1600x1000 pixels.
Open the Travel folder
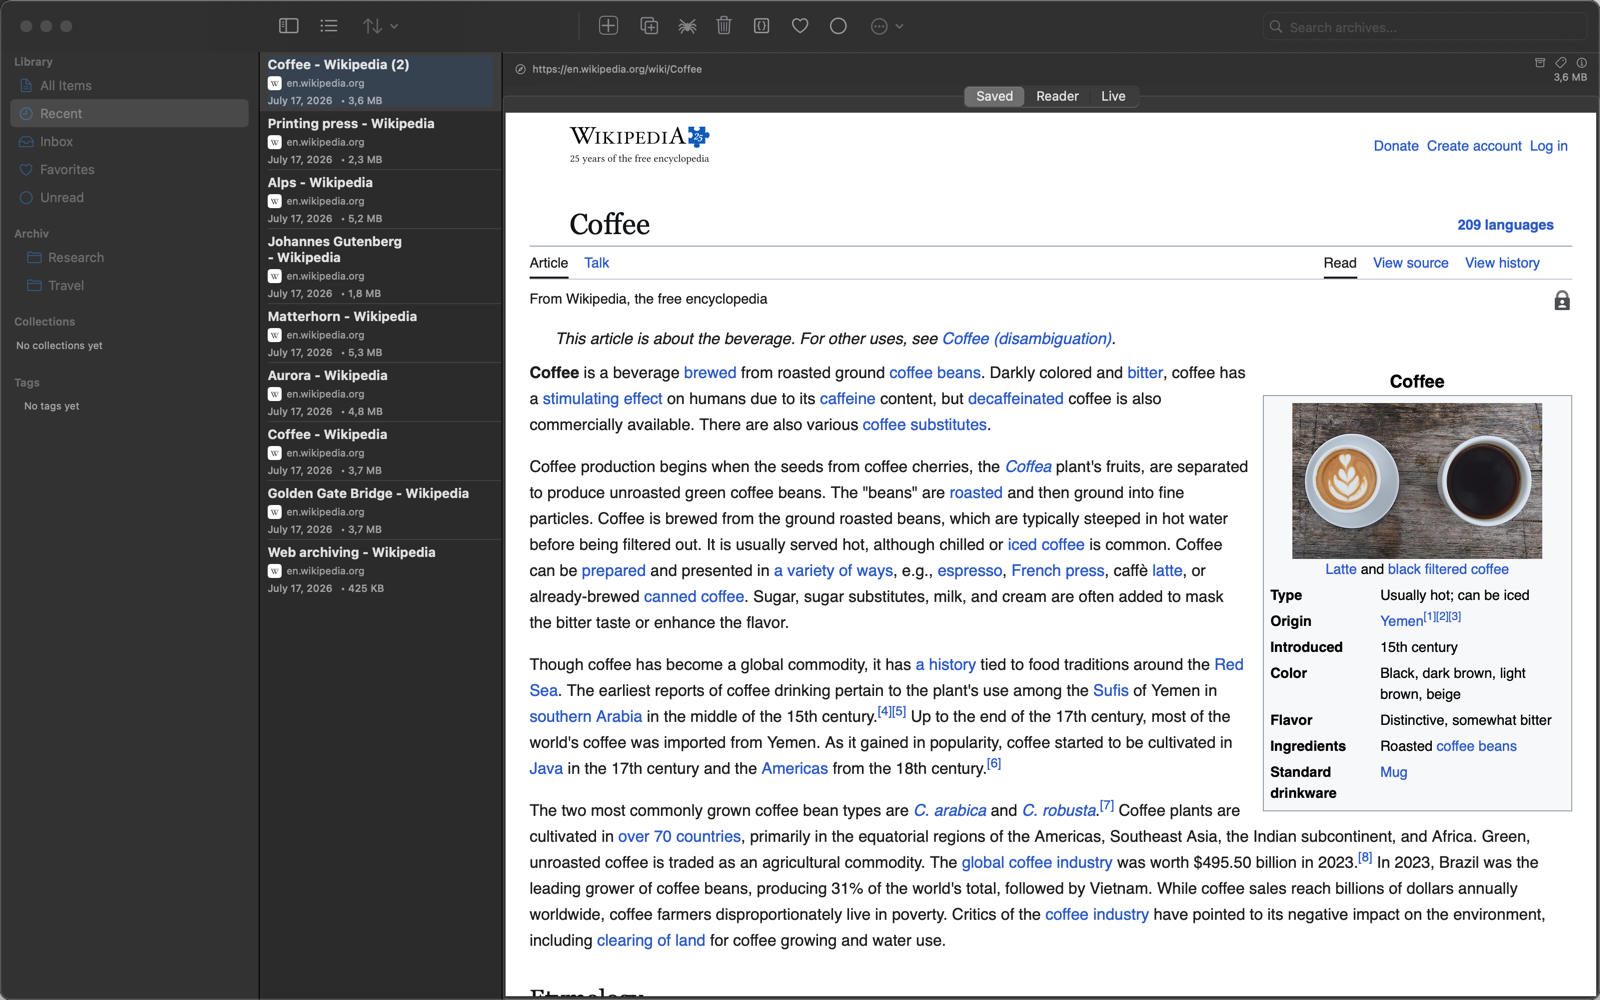[129, 286]
